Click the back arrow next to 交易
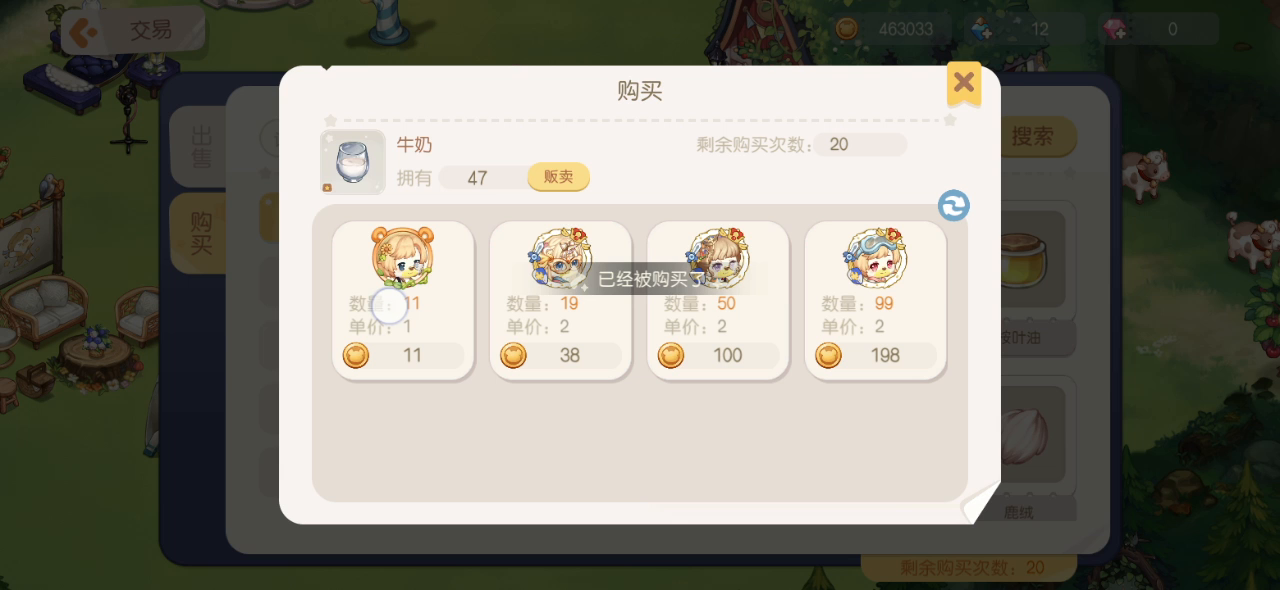 click(x=84, y=32)
